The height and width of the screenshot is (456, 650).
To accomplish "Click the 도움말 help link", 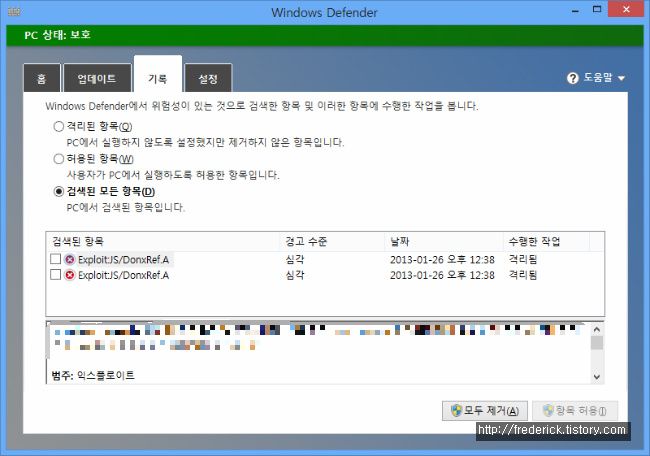I will [598, 78].
